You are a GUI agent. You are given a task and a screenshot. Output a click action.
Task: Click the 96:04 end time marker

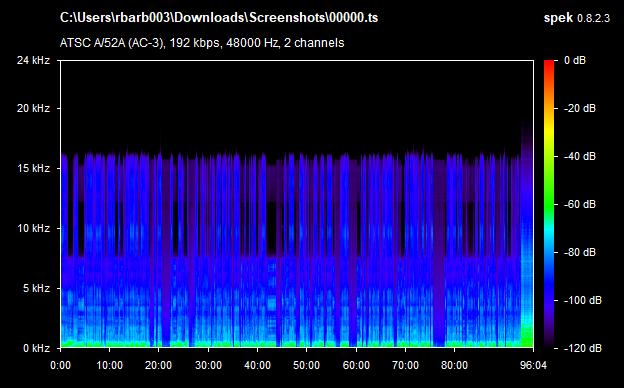click(533, 365)
